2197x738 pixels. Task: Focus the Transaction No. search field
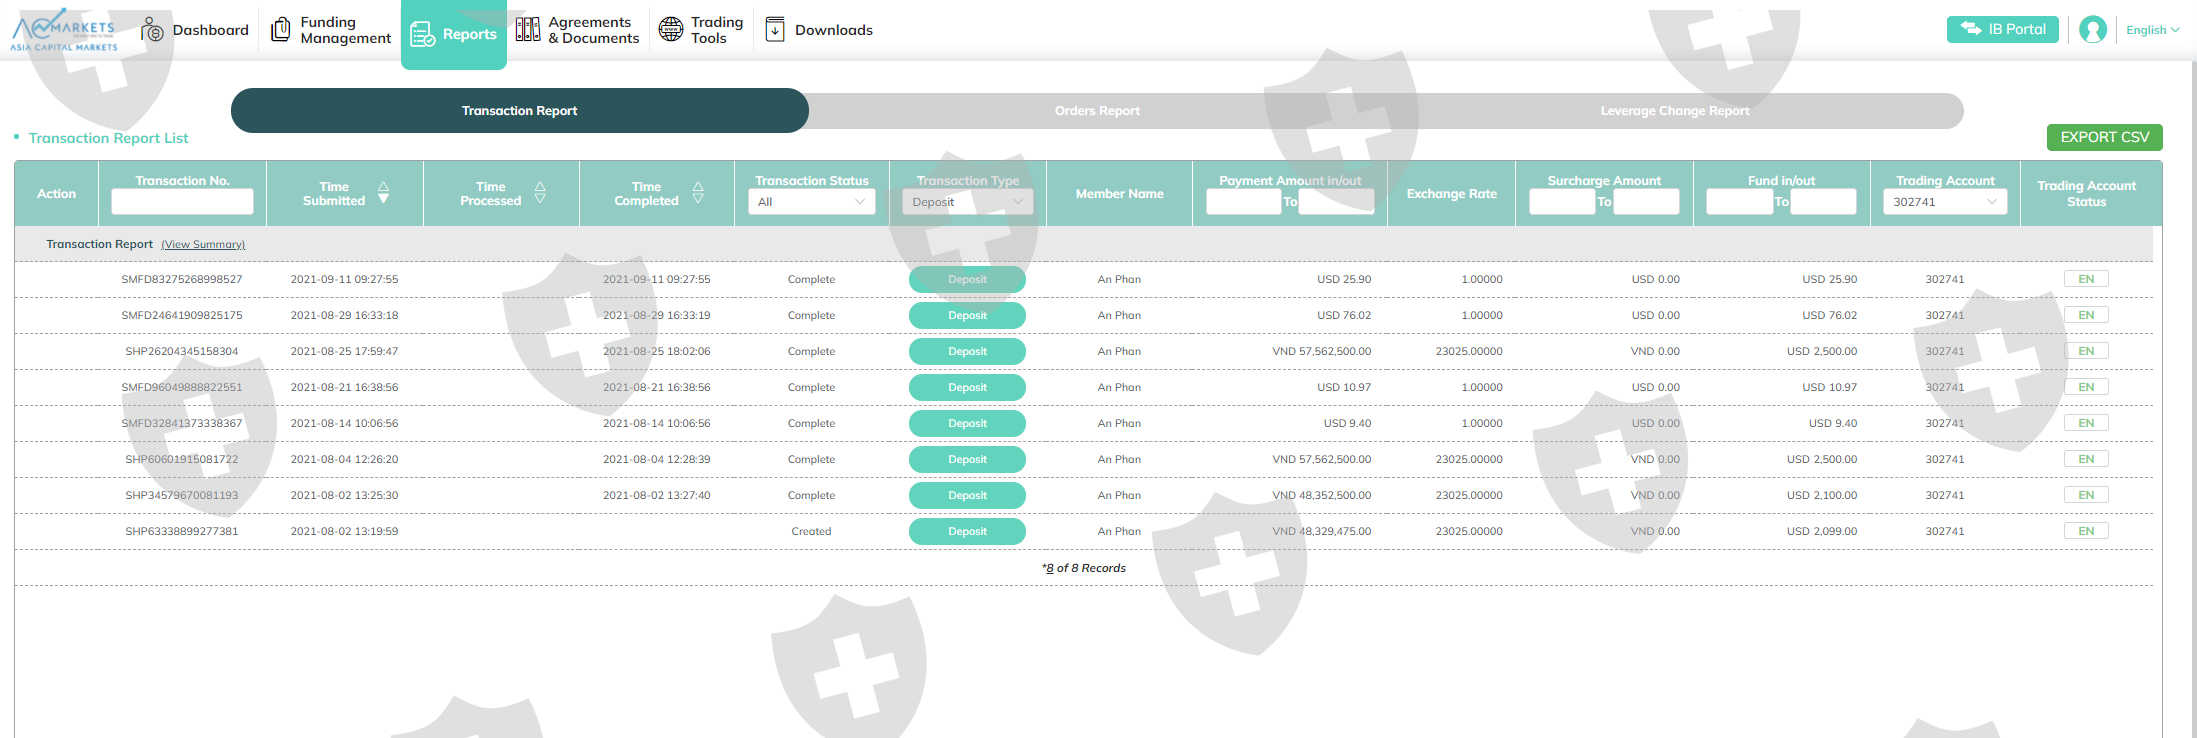point(182,202)
